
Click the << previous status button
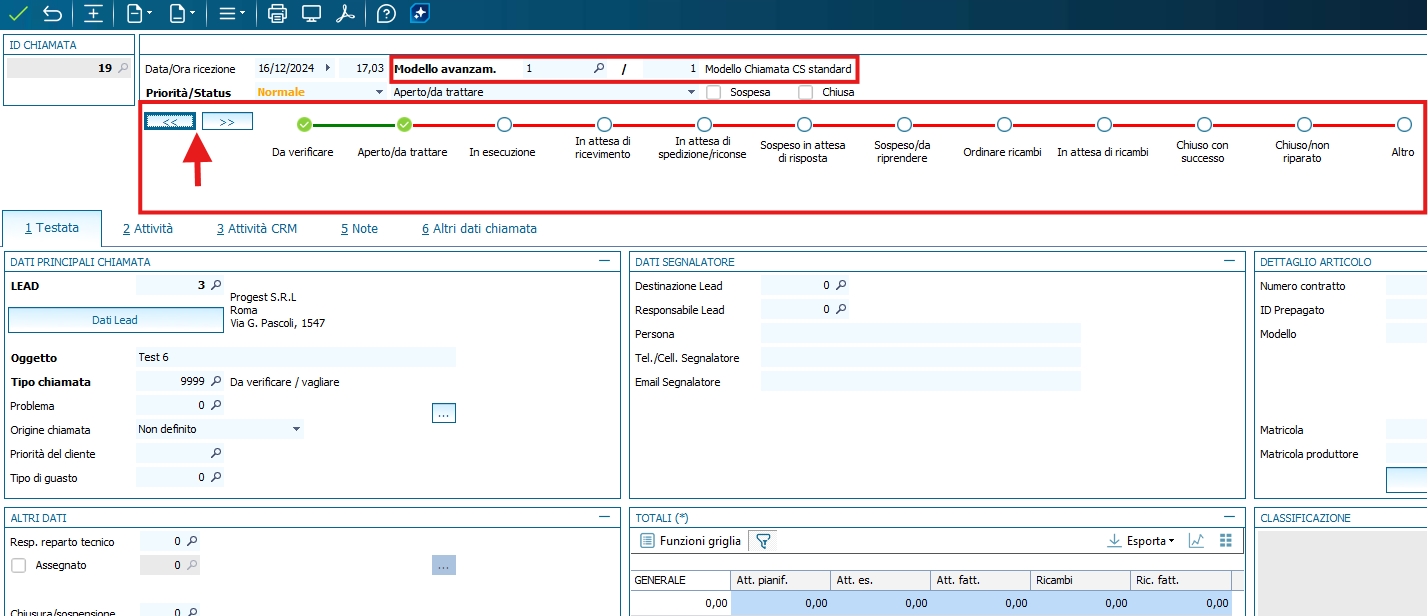169,121
